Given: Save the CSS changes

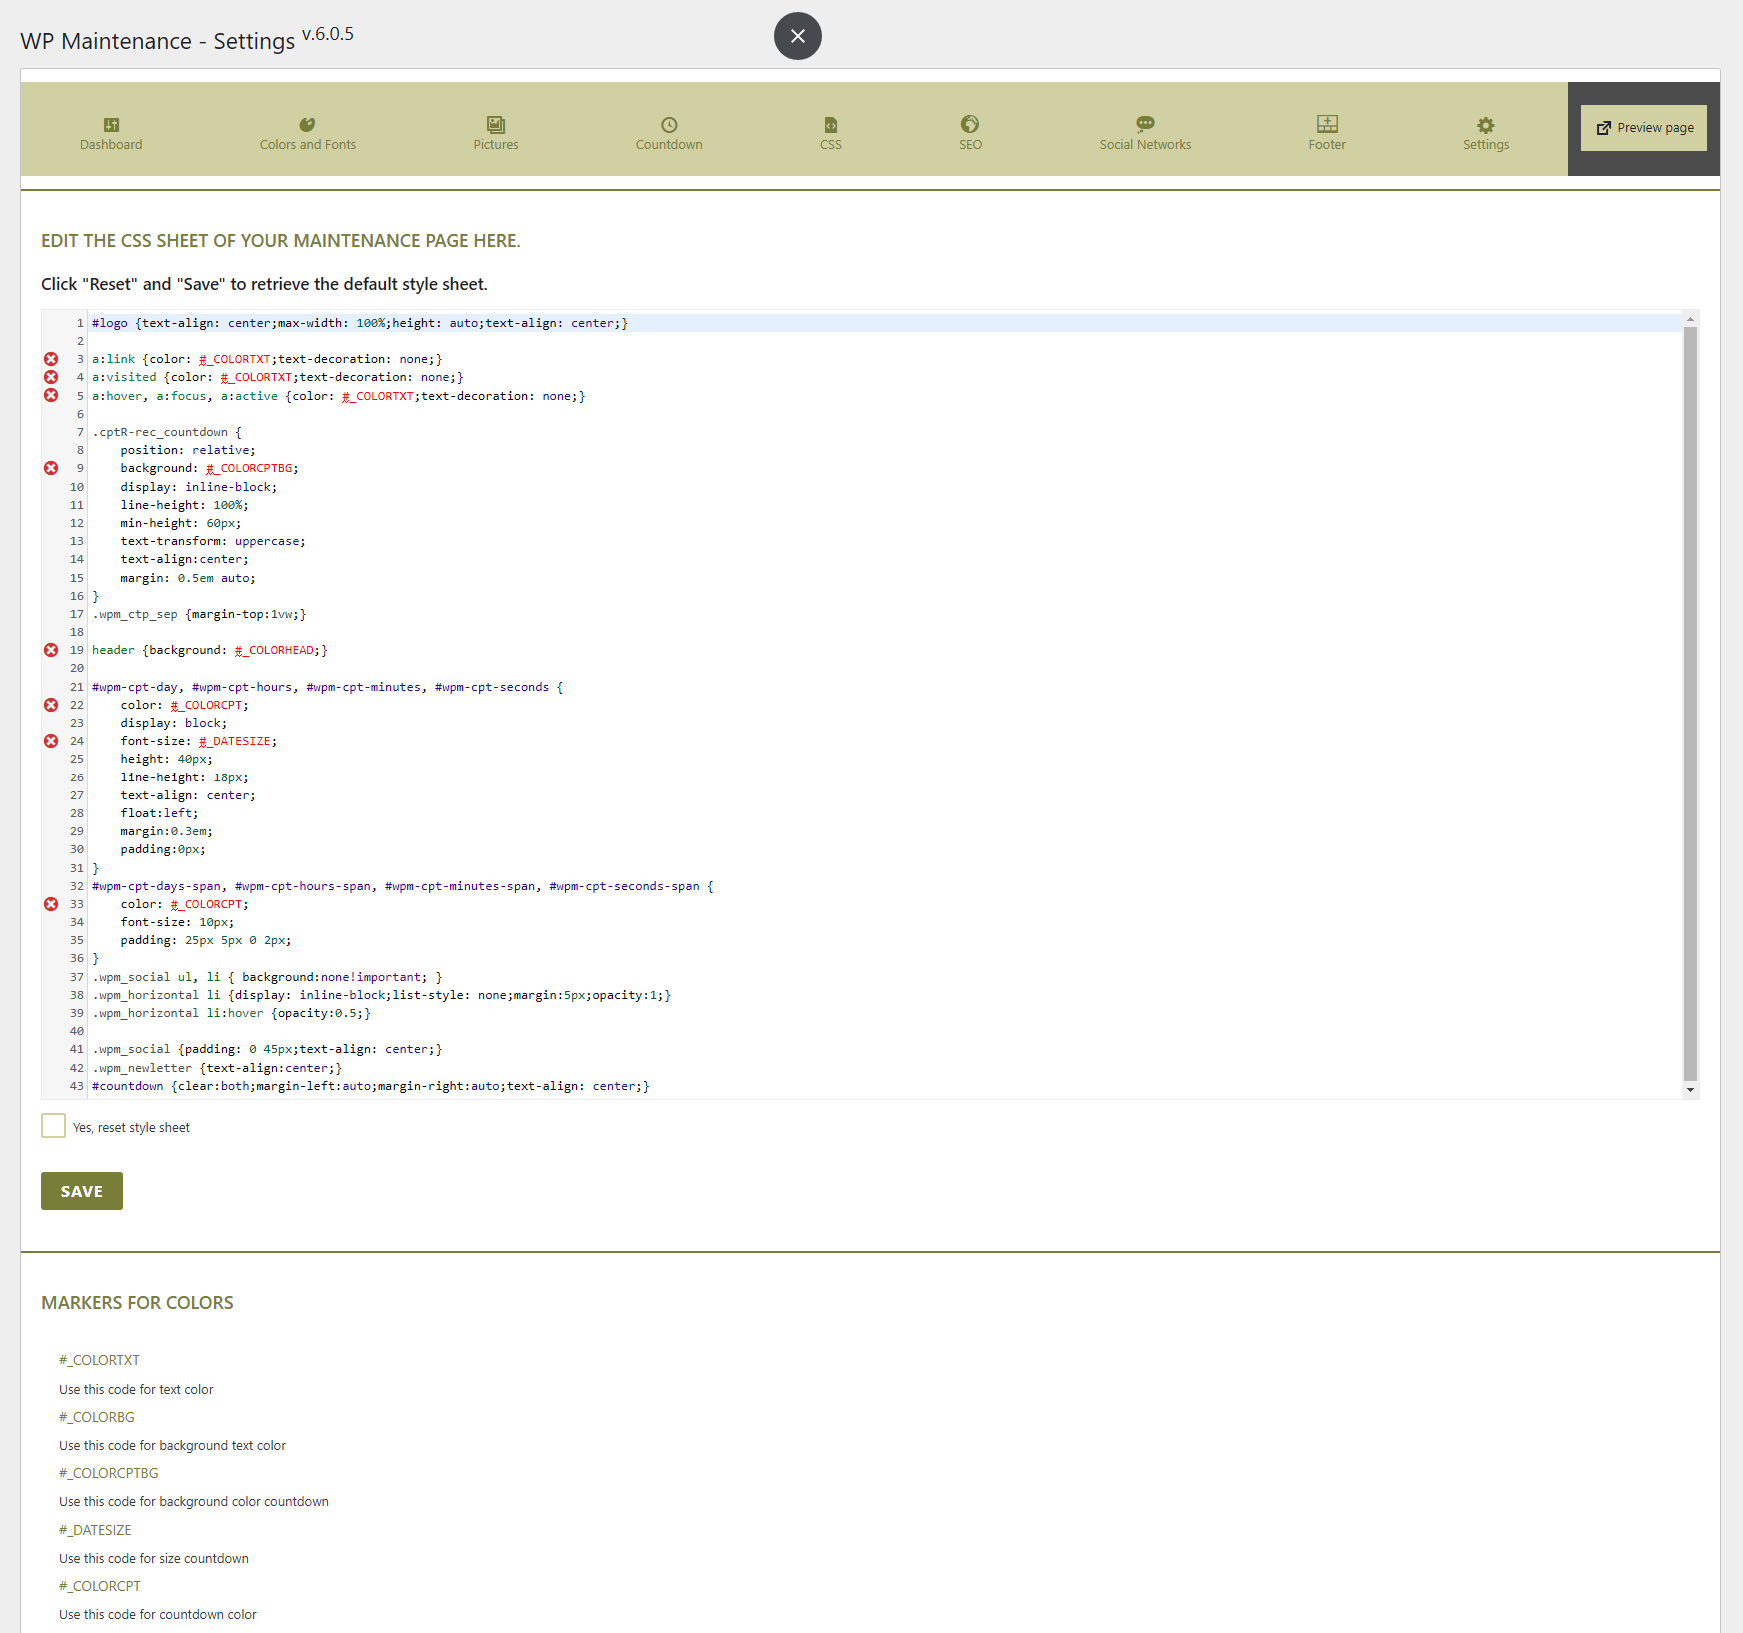Looking at the screenshot, I should click(x=82, y=1191).
